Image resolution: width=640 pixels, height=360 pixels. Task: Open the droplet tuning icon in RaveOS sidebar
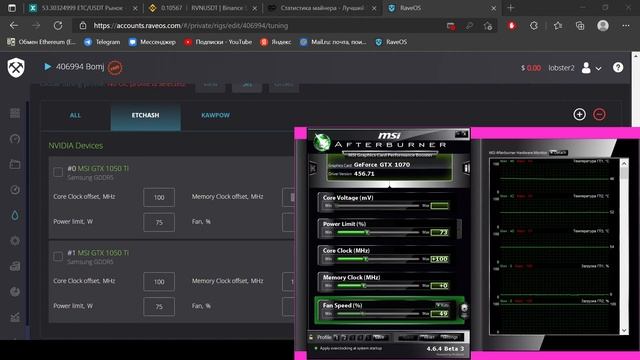(x=15, y=216)
